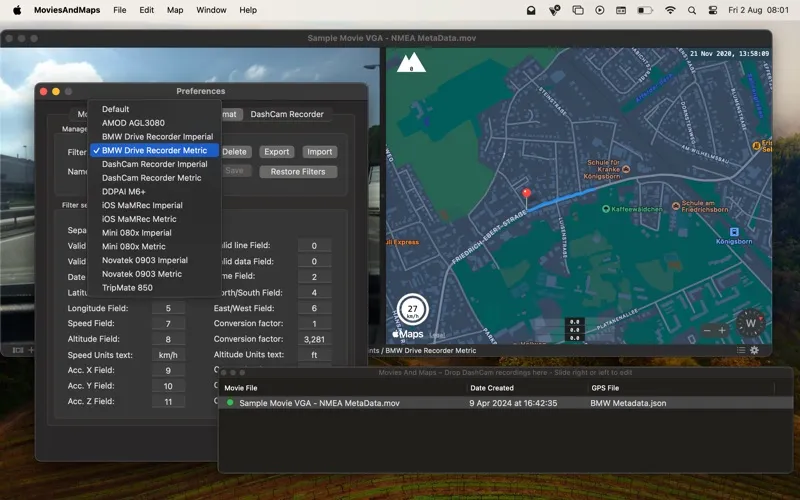
Task: Click the plus icon below the video
Action: 31,350
